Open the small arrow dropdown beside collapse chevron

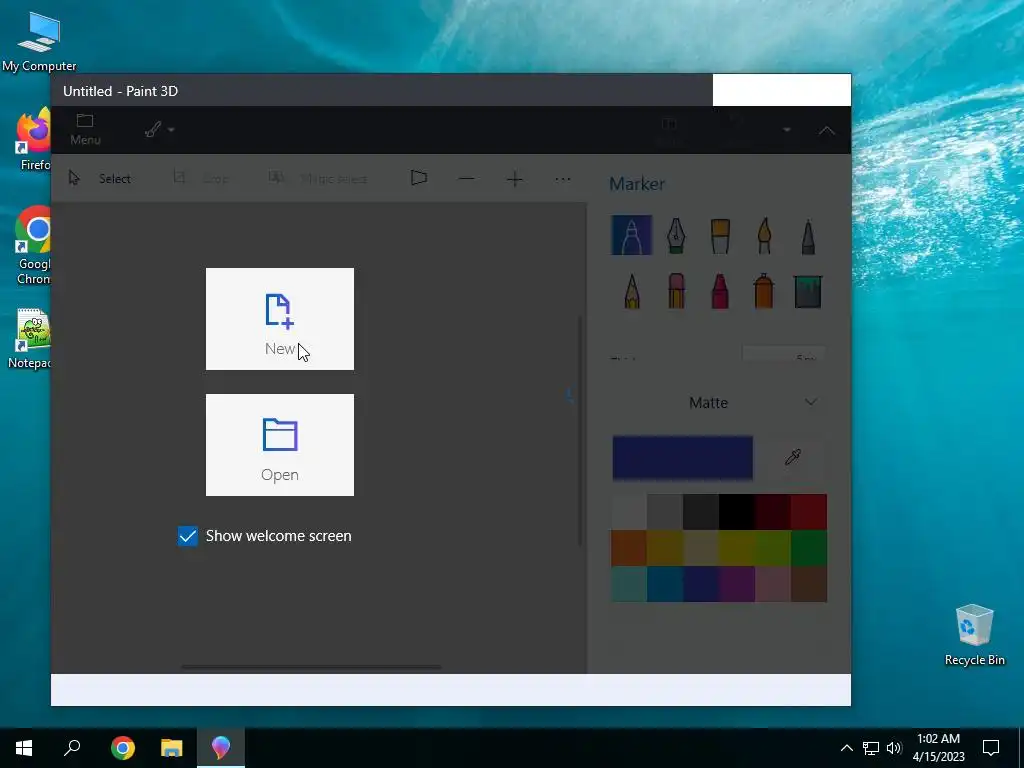[x=787, y=130]
